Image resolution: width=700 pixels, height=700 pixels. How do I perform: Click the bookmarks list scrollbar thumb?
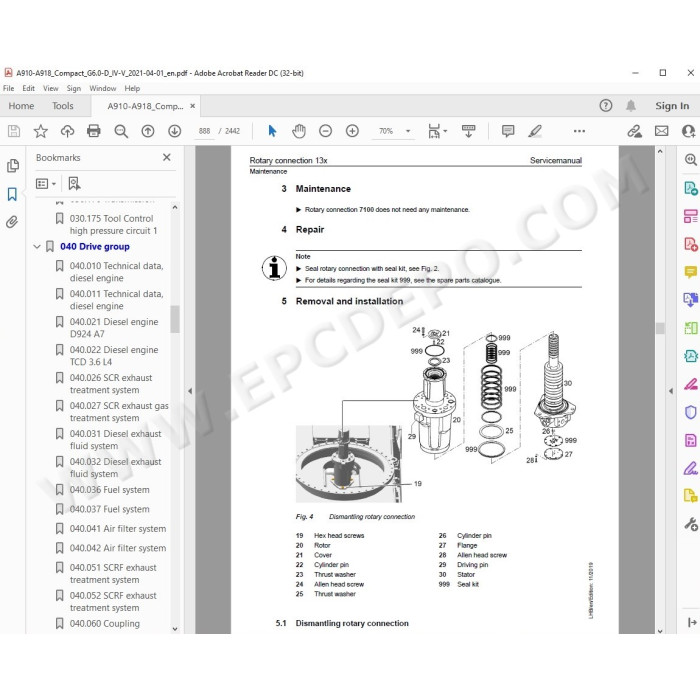tap(175, 319)
